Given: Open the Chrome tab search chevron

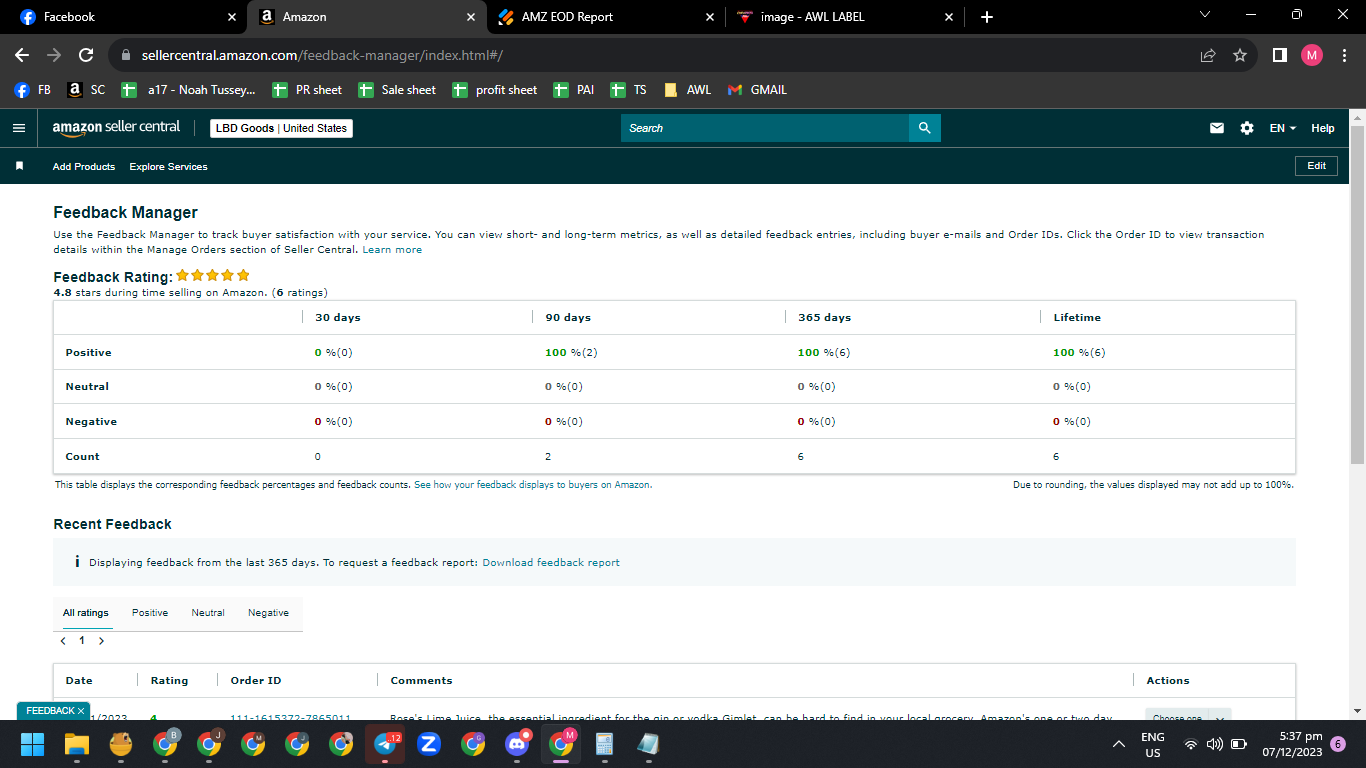Looking at the screenshot, I should (1204, 16).
